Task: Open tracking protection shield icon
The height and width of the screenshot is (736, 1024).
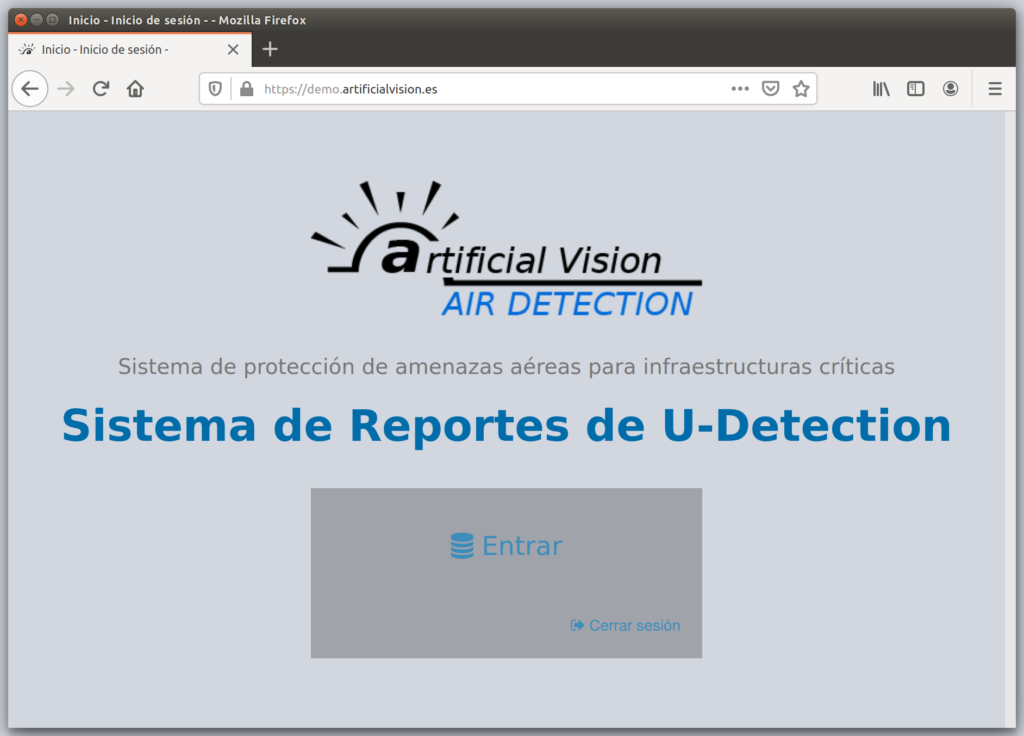Action: pos(215,89)
